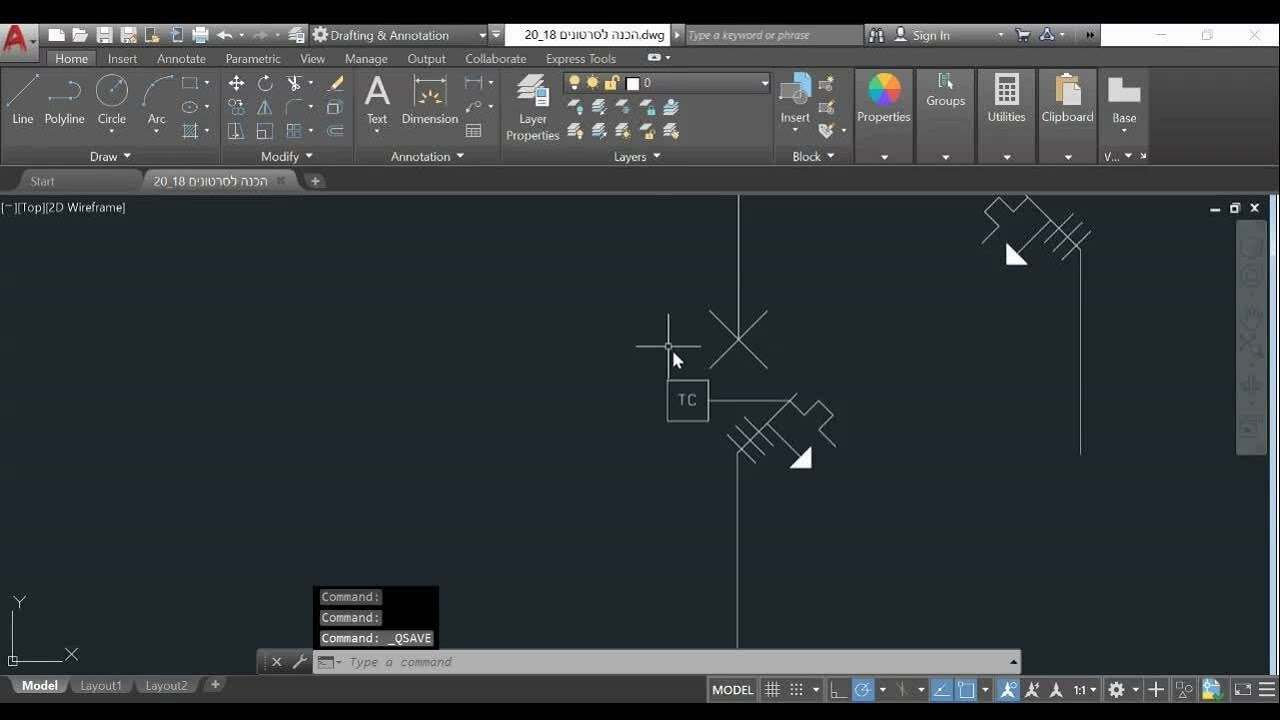Choose the Rectangle draw tool

[x=190, y=83]
